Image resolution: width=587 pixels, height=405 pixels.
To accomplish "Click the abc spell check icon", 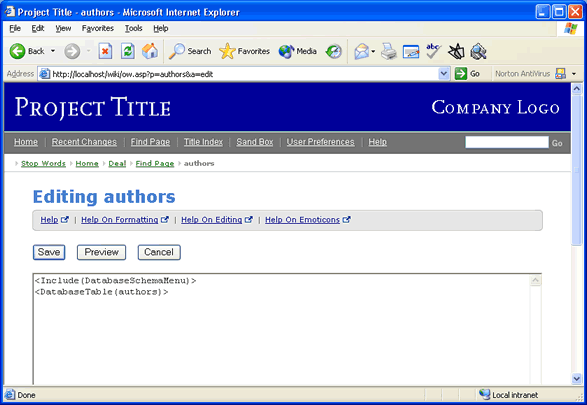I will [x=433, y=51].
